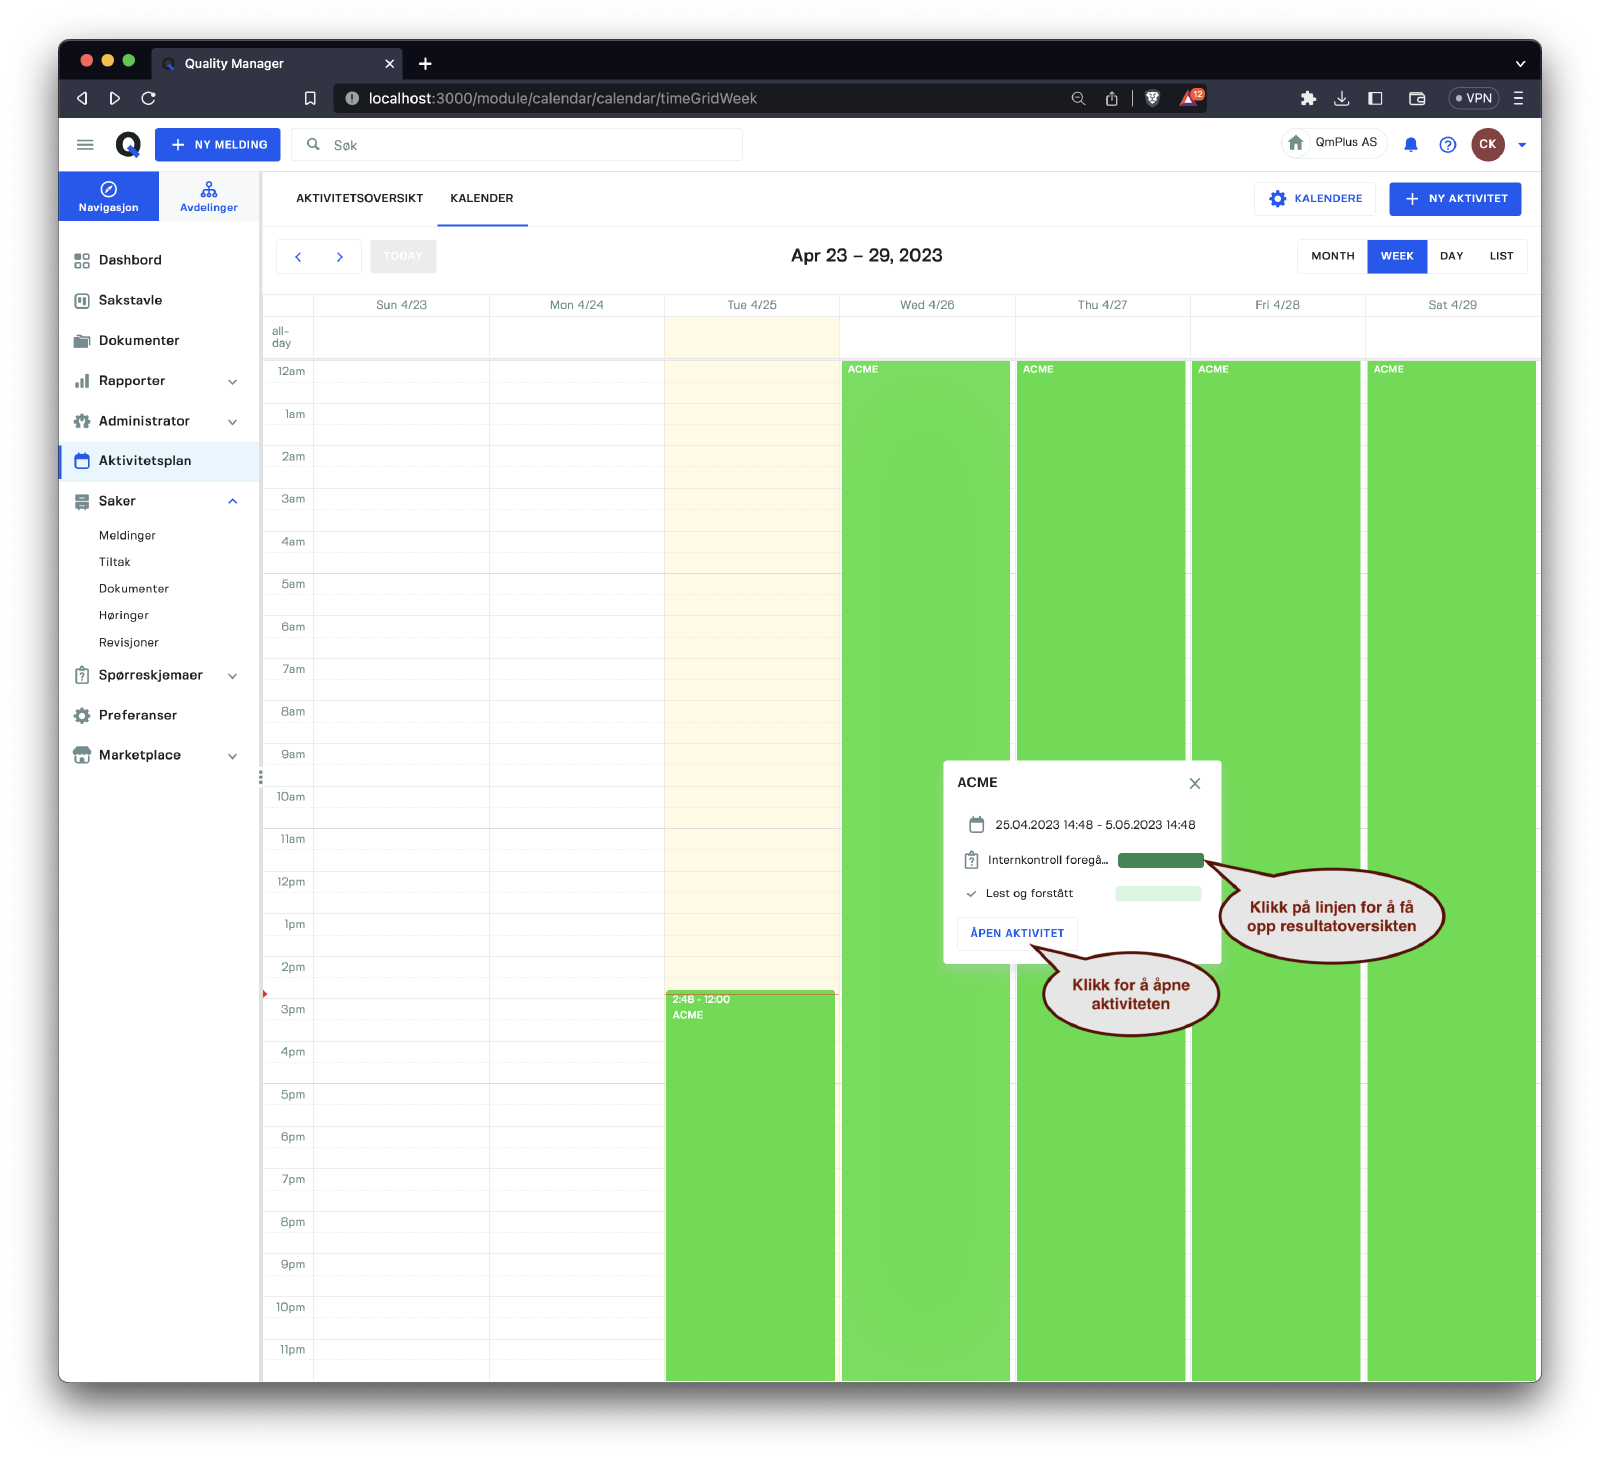
Task: Switch calendar to Month view
Action: [x=1332, y=256]
